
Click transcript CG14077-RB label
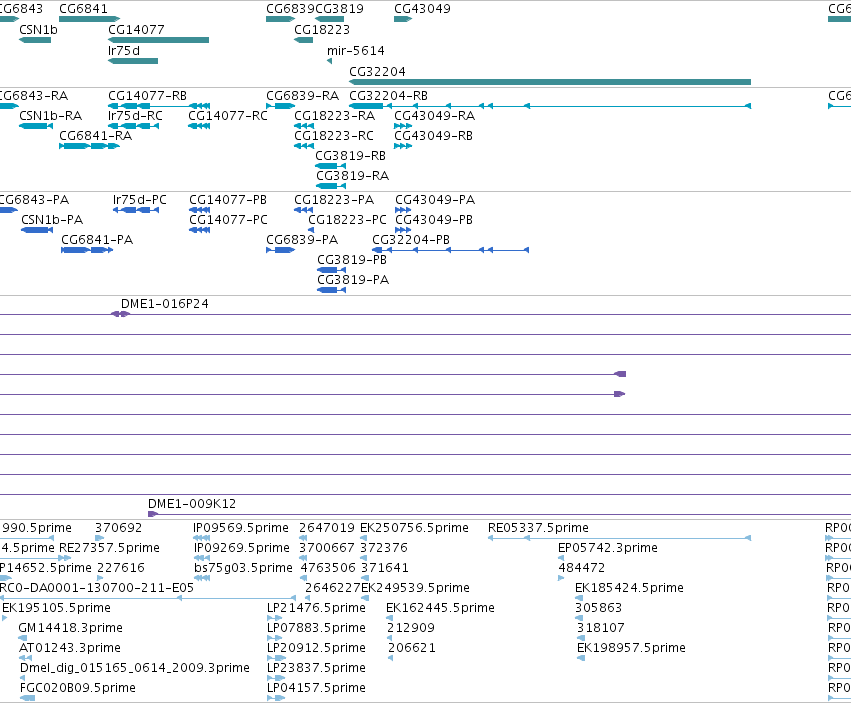click(x=147, y=96)
